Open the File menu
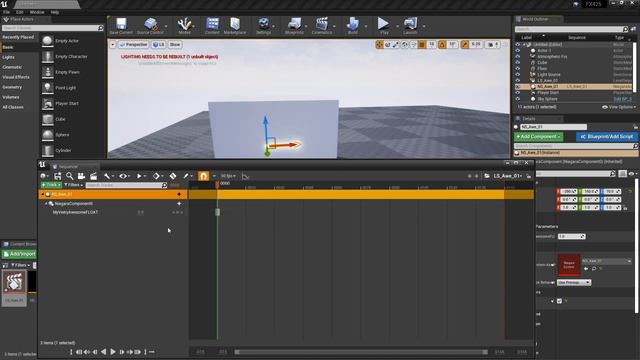 [x=7, y=12]
